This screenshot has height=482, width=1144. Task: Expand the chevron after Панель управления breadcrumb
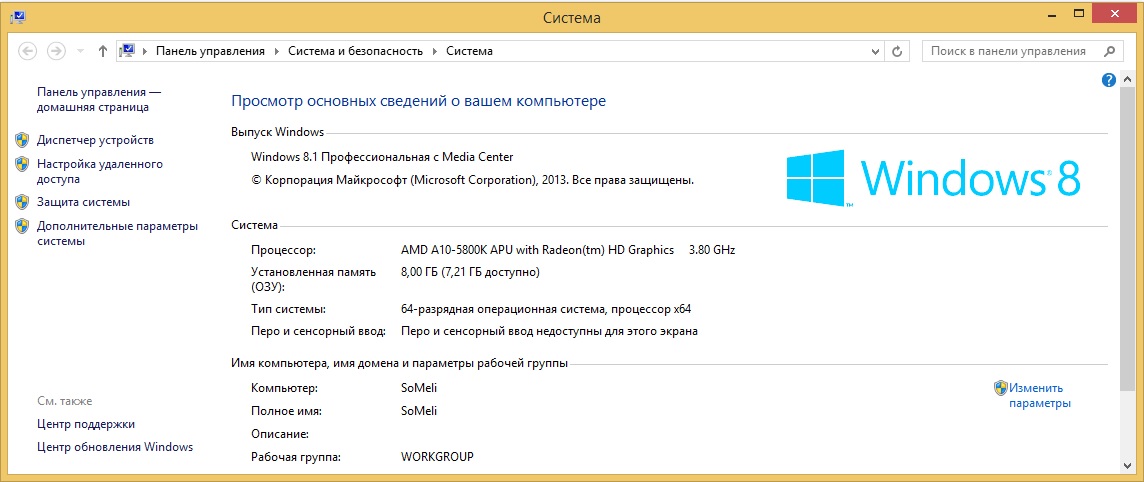(277, 51)
